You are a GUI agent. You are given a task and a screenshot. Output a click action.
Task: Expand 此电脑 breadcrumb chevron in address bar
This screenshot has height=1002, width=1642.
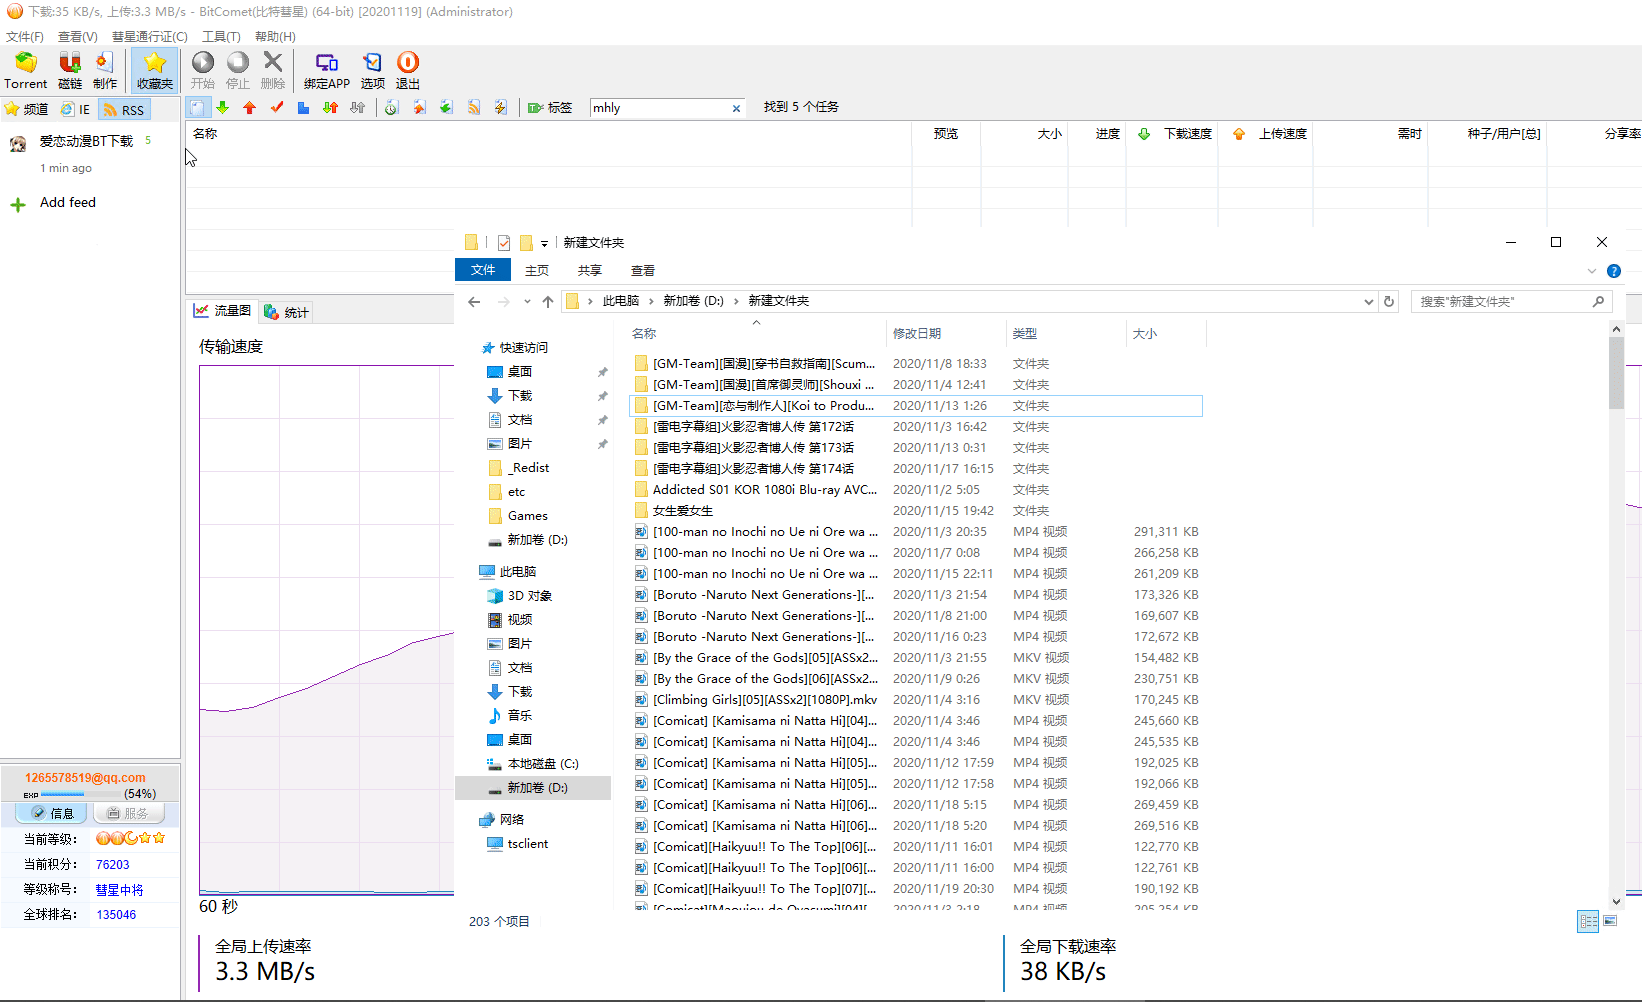coord(652,301)
